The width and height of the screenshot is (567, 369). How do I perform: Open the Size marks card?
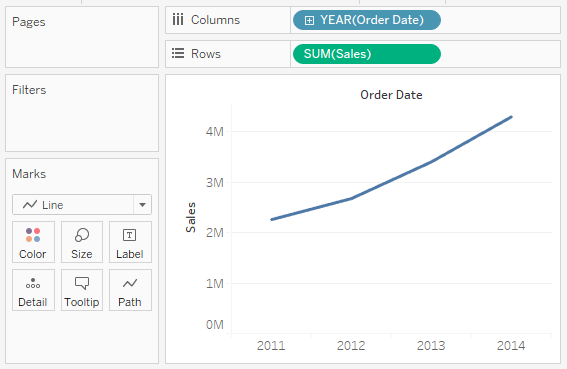pyautogui.click(x=82, y=242)
